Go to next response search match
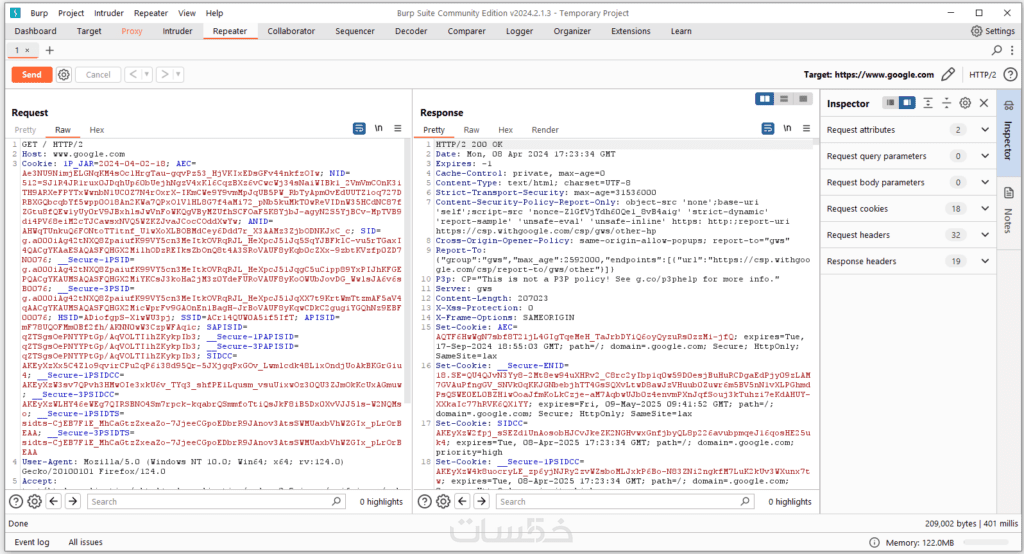 pos(481,502)
